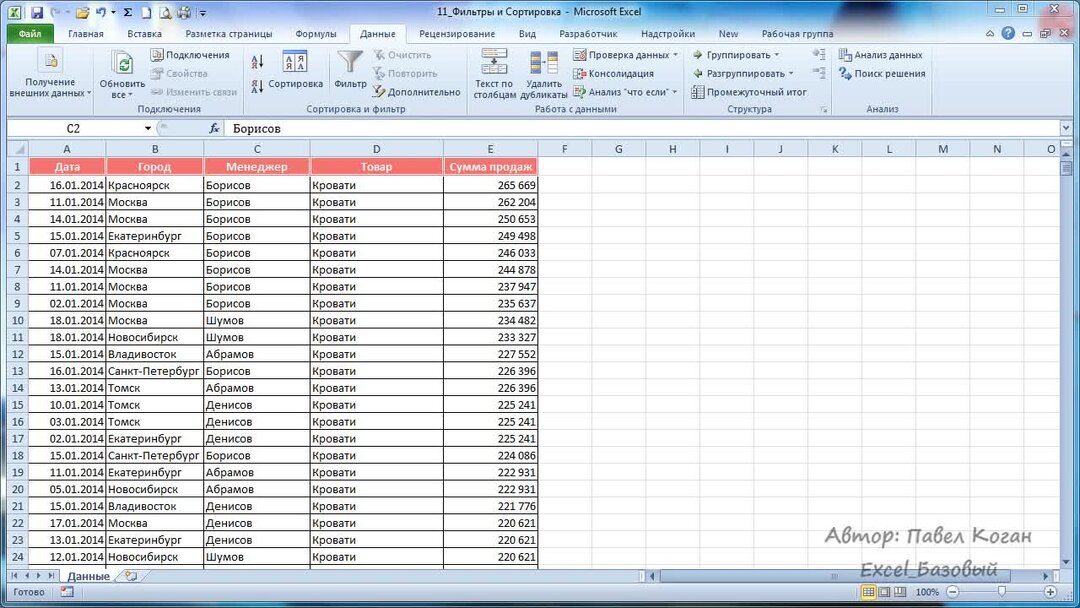Image resolution: width=1080 pixels, height=608 pixels.
Task: Switch to Вставка tab
Action: [144, 33]
